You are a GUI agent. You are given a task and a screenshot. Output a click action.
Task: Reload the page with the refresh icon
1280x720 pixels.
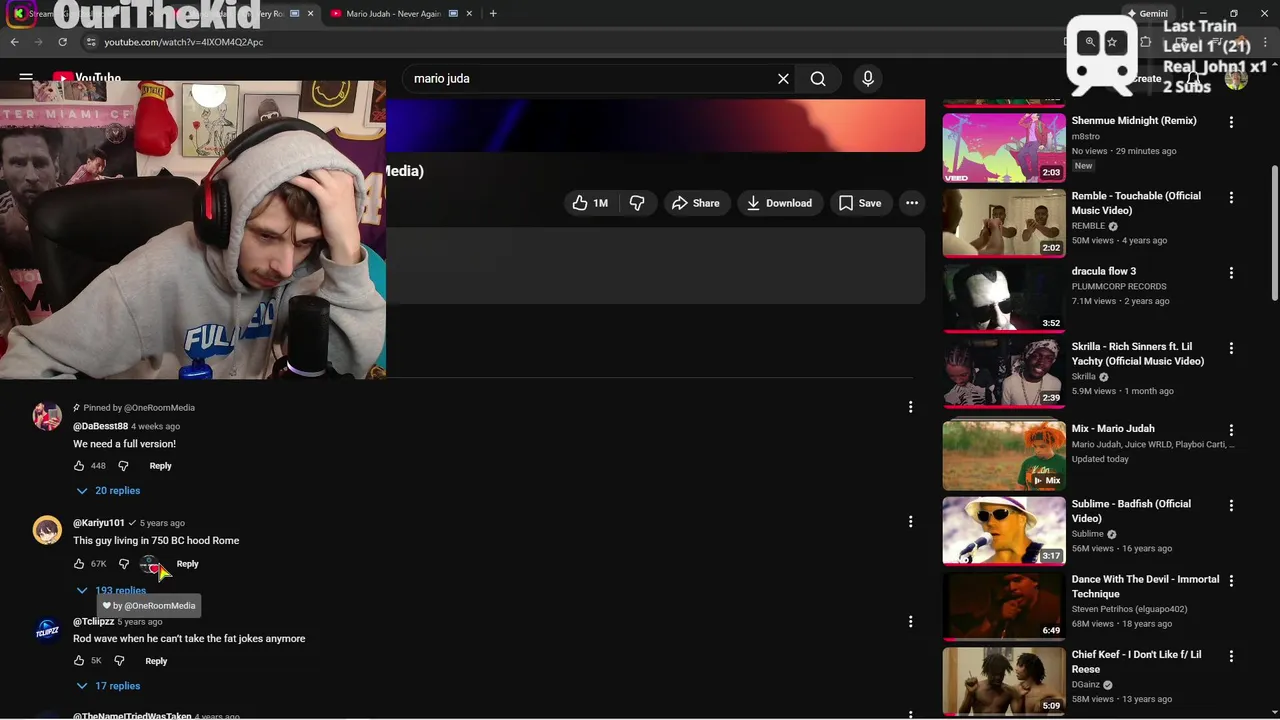click(x=62, y=42)
